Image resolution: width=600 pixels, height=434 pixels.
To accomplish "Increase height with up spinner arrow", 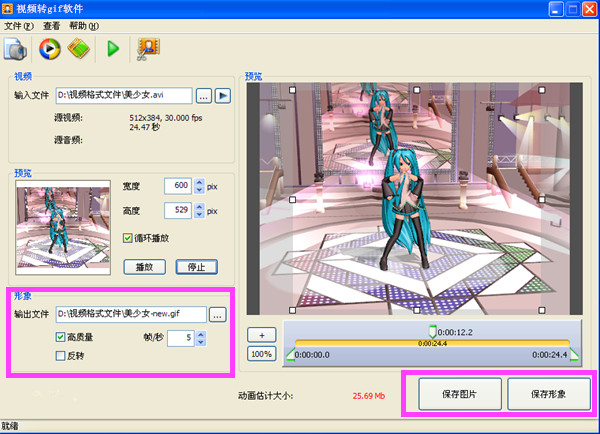I will [199, 207].
